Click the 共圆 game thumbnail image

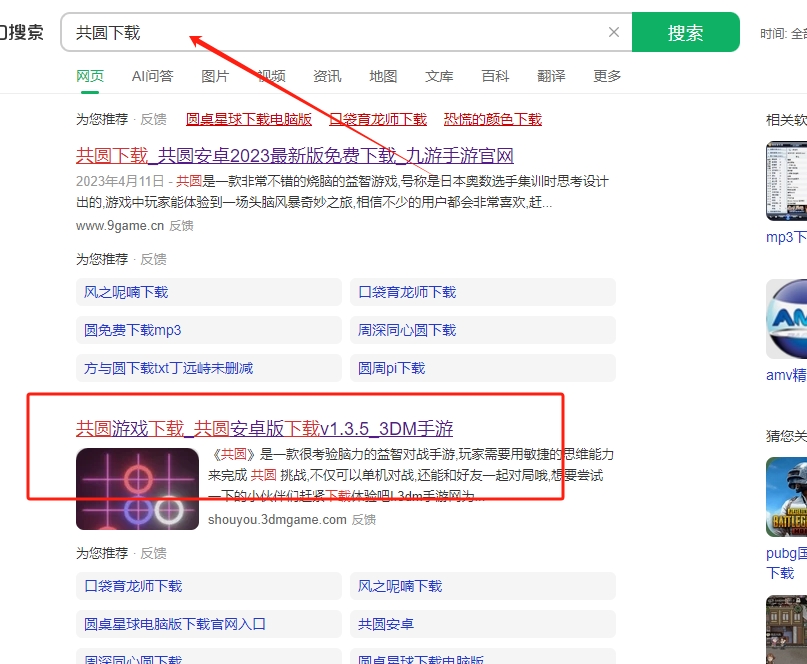pos(137,489)
